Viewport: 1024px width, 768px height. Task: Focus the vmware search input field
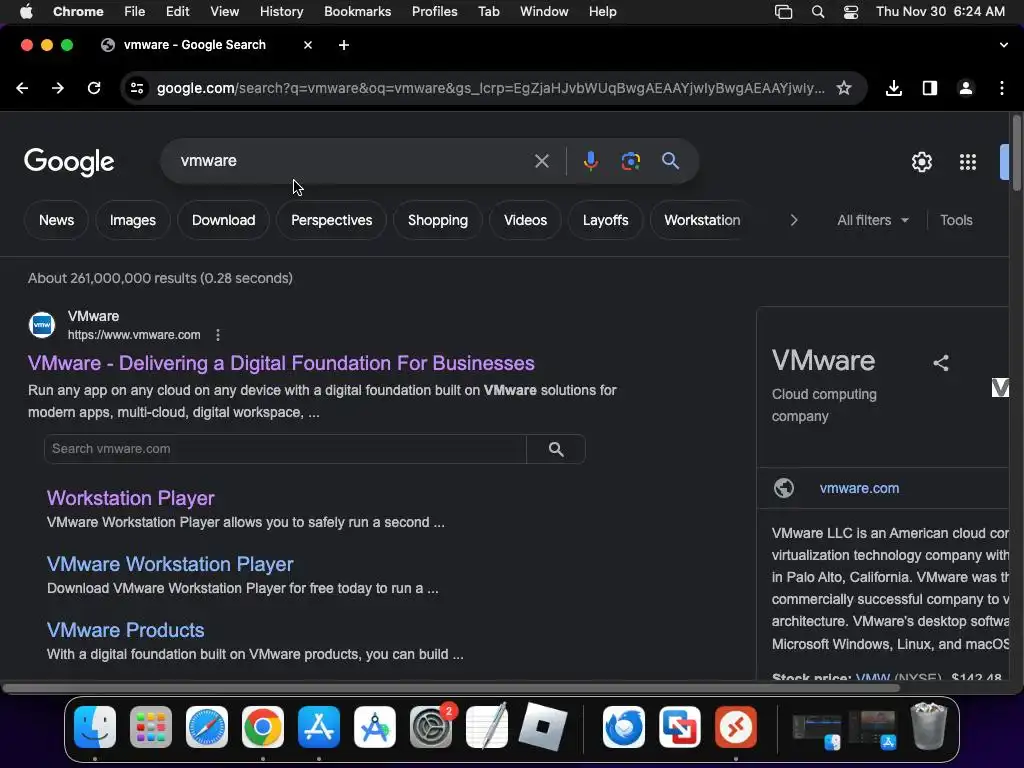point(353,161)
